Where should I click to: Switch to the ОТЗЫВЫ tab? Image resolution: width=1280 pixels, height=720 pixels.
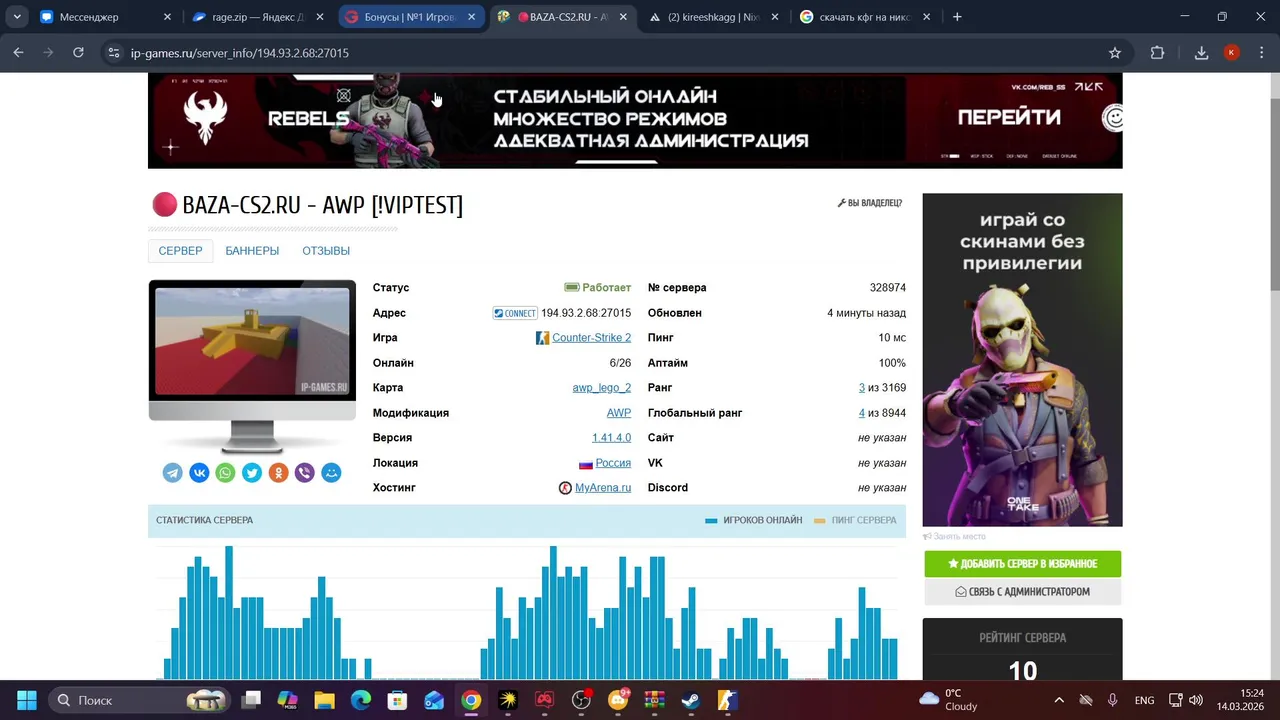coord(326,251)
